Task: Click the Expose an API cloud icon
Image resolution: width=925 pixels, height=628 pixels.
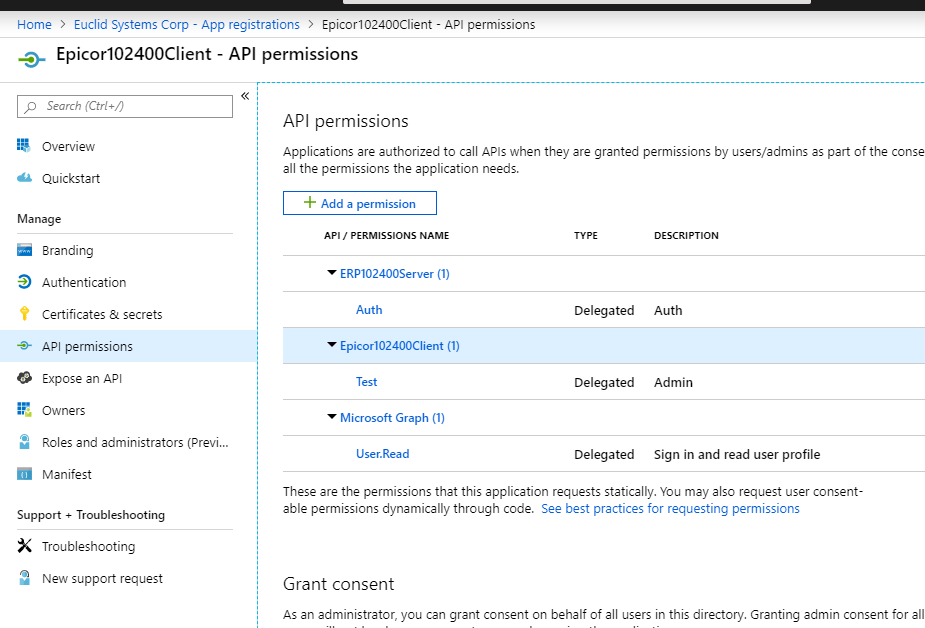Action: point(24,377)
